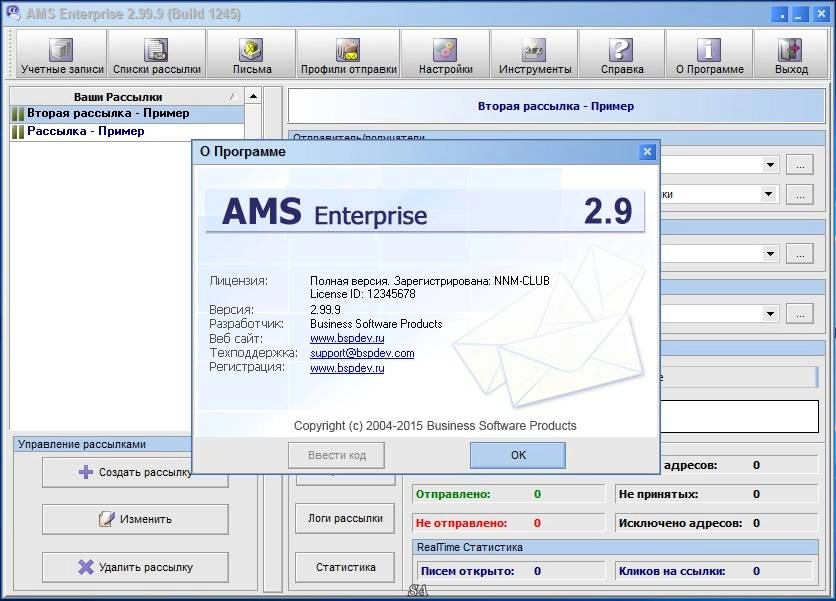Screen dimensions: 836x601
Task: Click the Писем открыто label
Action: (x=468, y=571)
